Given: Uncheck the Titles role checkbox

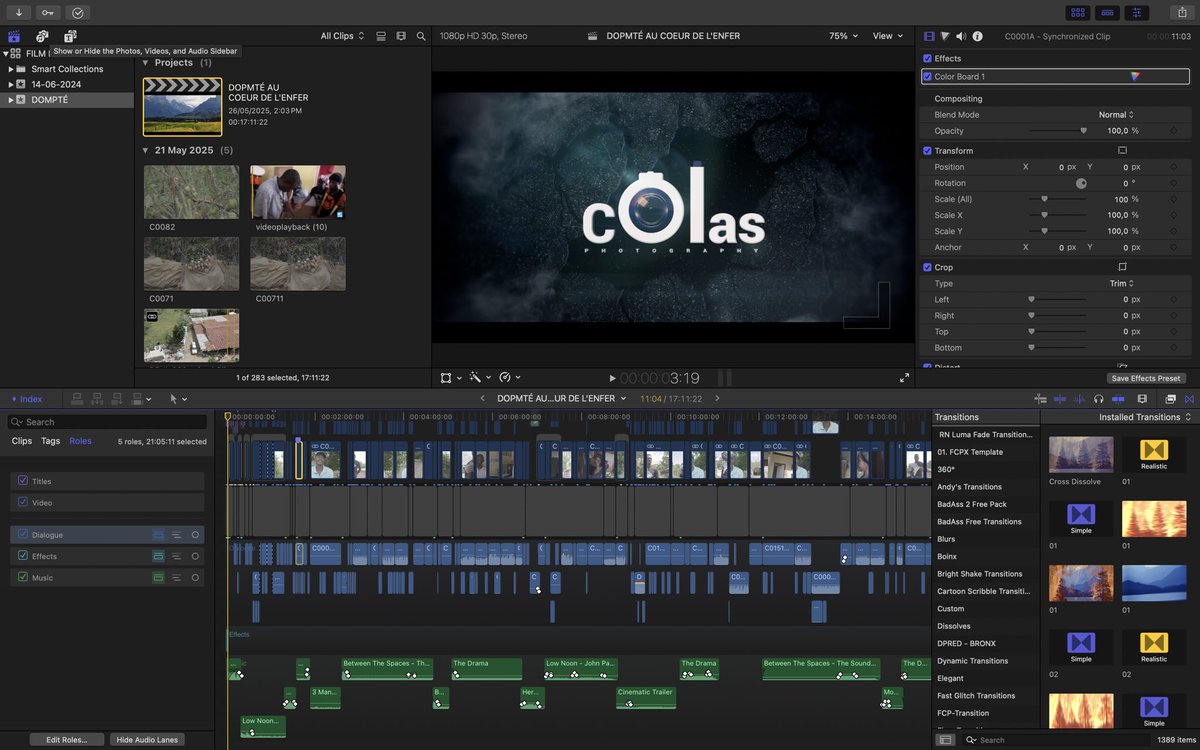Looking at the screenshot, I should (x=23, y=481).
